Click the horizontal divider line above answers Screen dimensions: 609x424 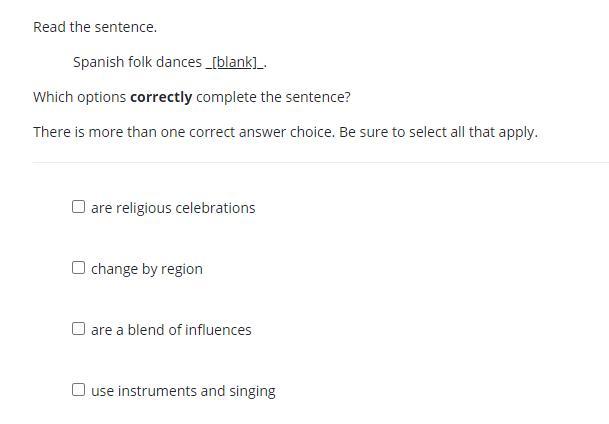320,162
